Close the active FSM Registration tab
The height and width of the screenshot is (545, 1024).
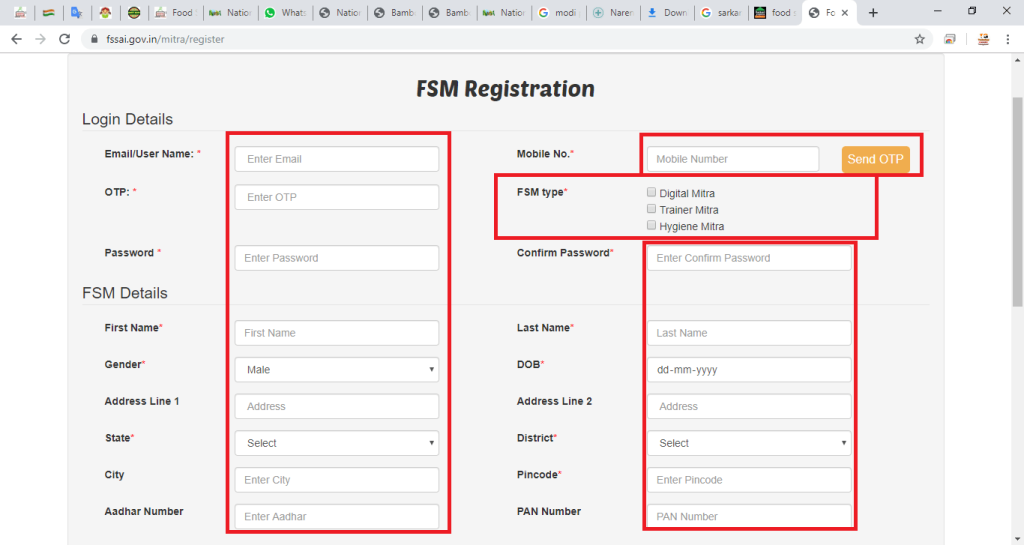tap(845, 12)
